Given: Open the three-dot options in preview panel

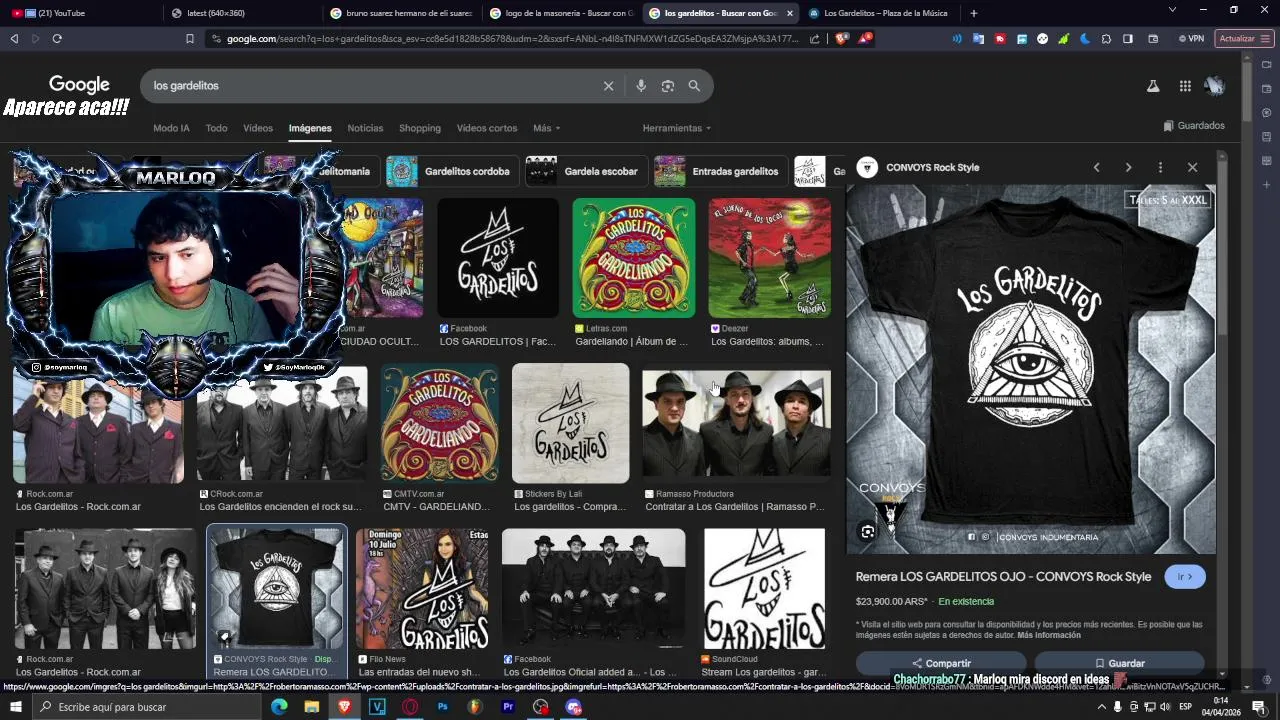Looking at the screenshot, I should point(1160,168).
